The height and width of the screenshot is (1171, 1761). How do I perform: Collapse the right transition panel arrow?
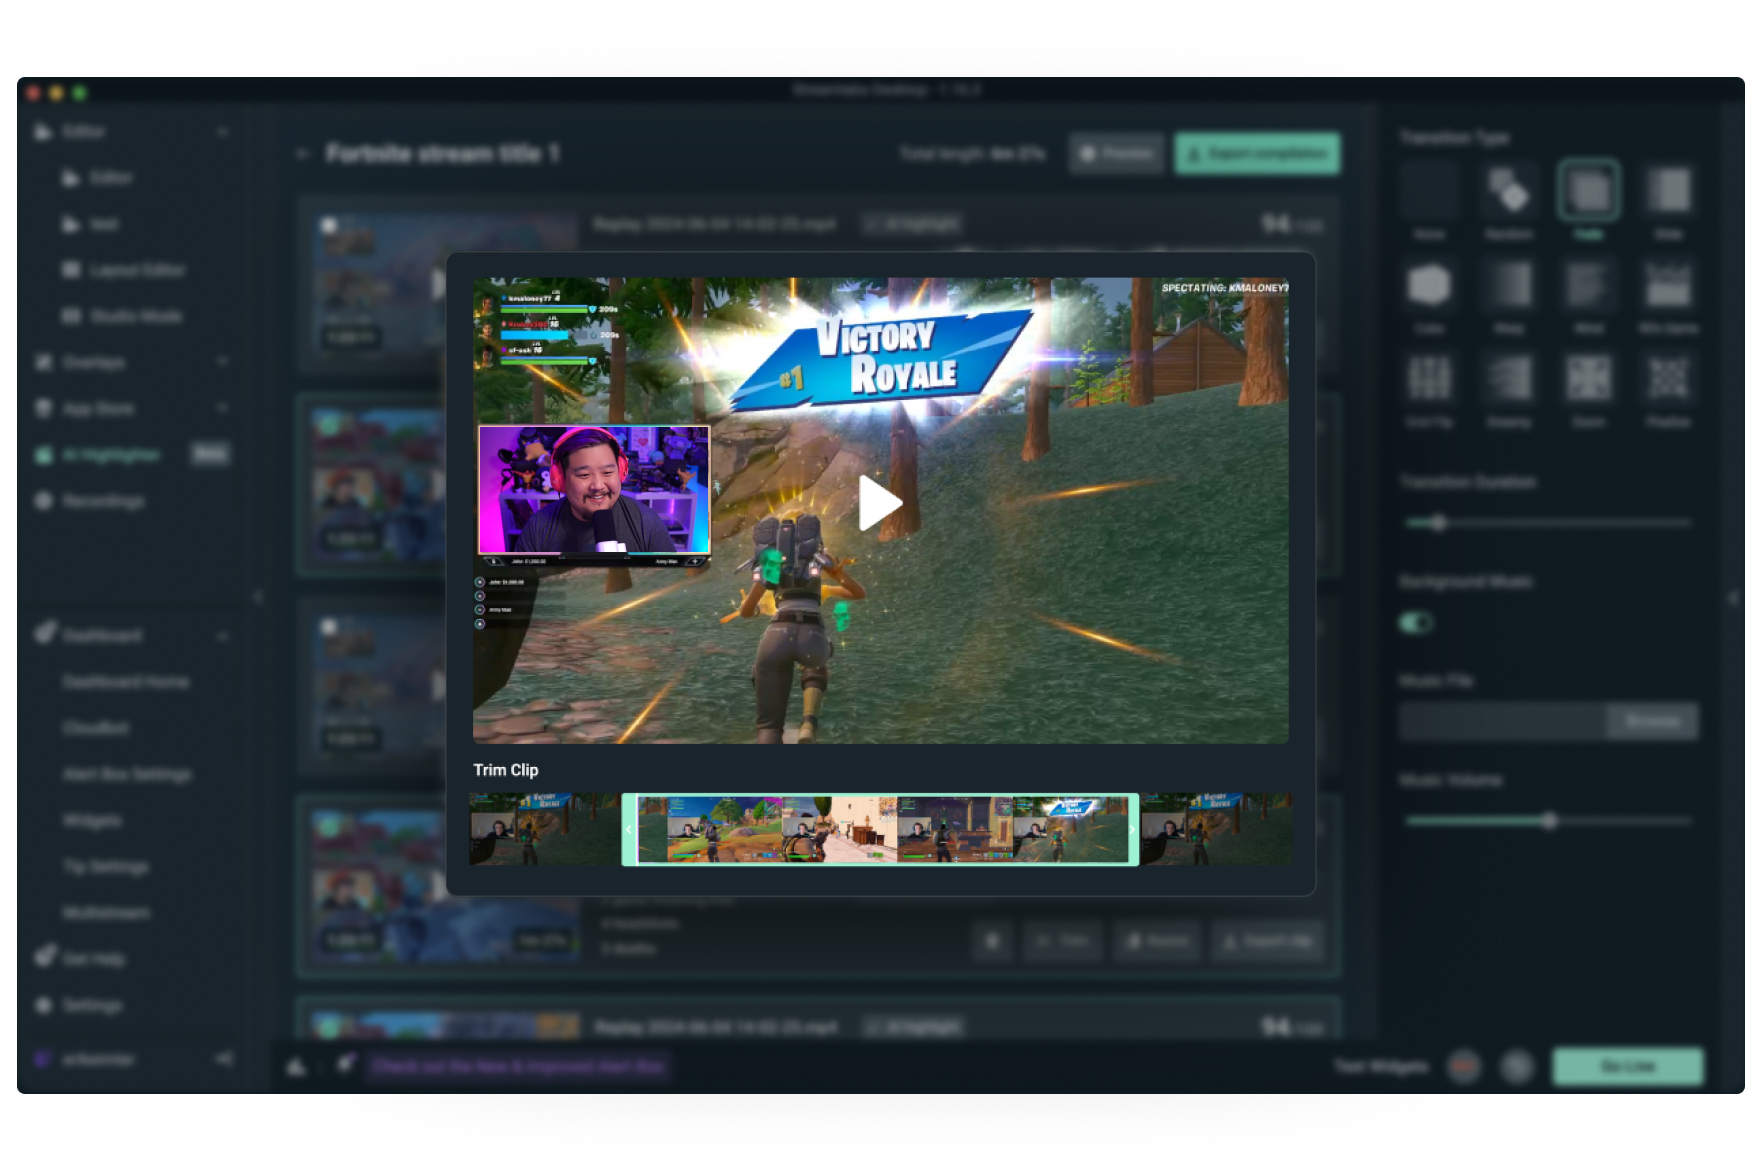[x=1735, y=597]
